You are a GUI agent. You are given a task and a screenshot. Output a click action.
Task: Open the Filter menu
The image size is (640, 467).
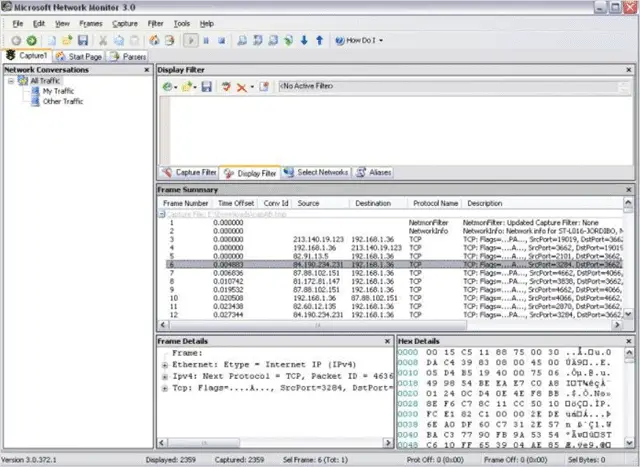click(156, 24)
